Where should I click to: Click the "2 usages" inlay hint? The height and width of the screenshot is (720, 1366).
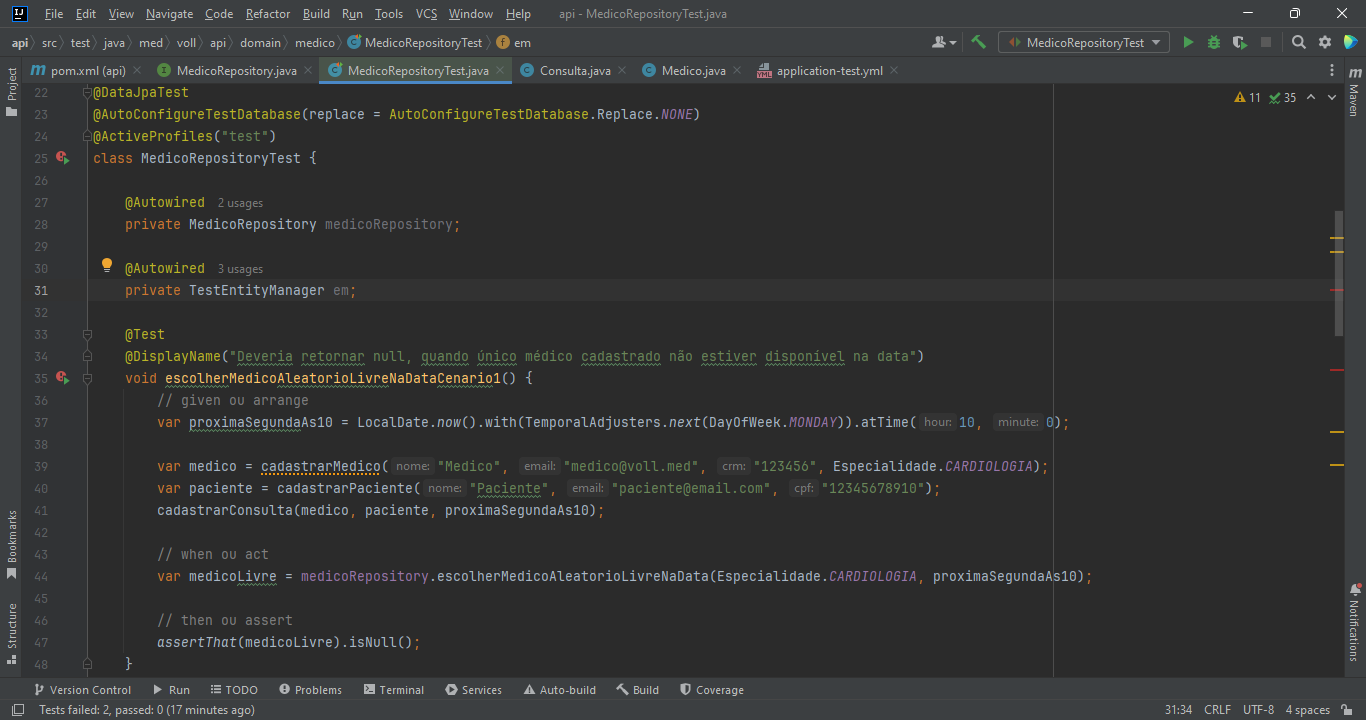pos(240,203)
